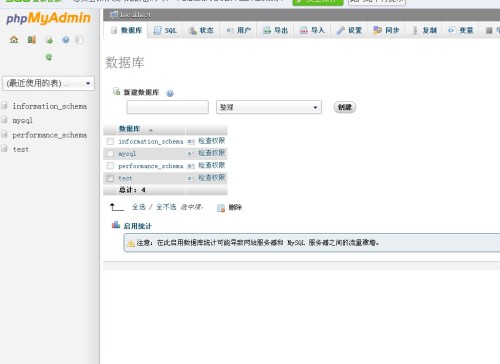Open the phpMyAdmin home icon
This screenshot has height=364, width=500.
[14, 40]
